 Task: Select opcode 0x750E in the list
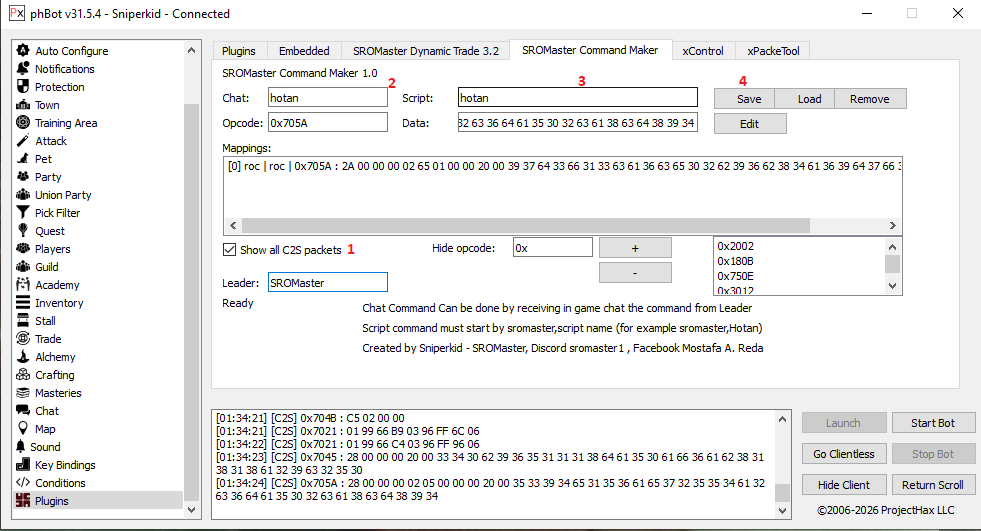click(735, 276)
